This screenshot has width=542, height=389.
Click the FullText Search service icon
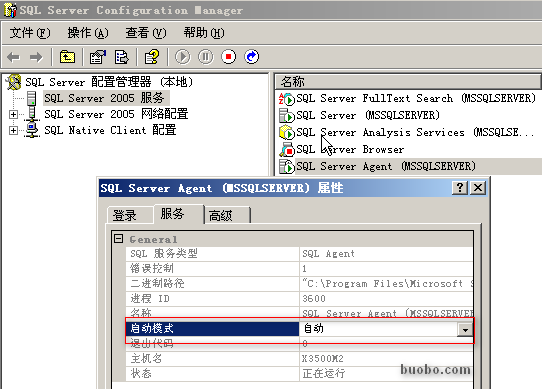point(287,99)
